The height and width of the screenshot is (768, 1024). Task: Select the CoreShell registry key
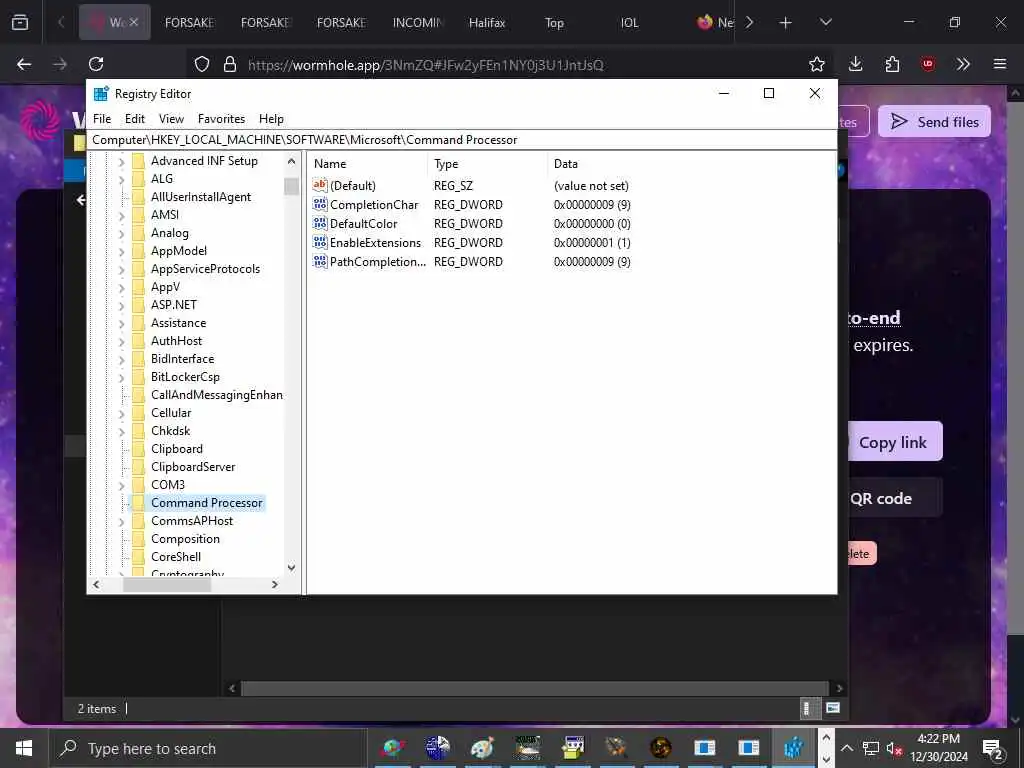point(176,556)
